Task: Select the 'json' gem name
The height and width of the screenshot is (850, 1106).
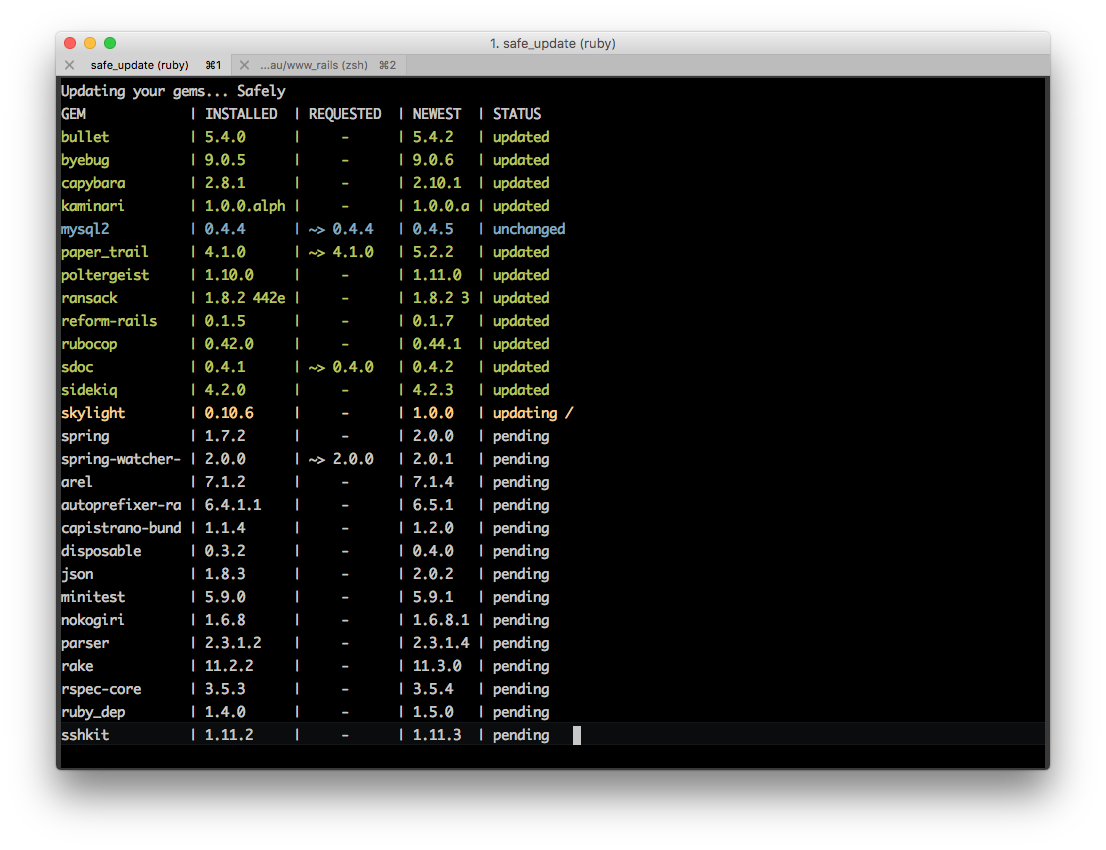Action: [77, 574]
